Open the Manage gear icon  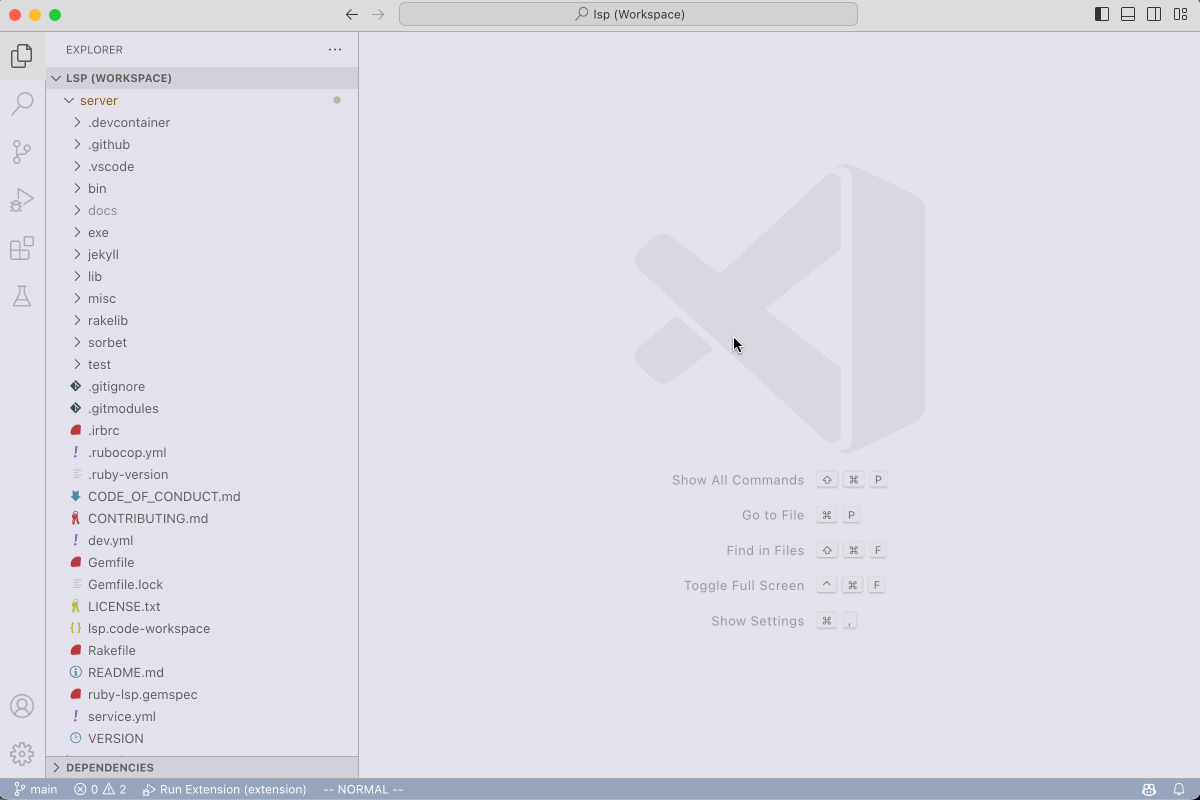pyautogui.click(x=22, y=754)
